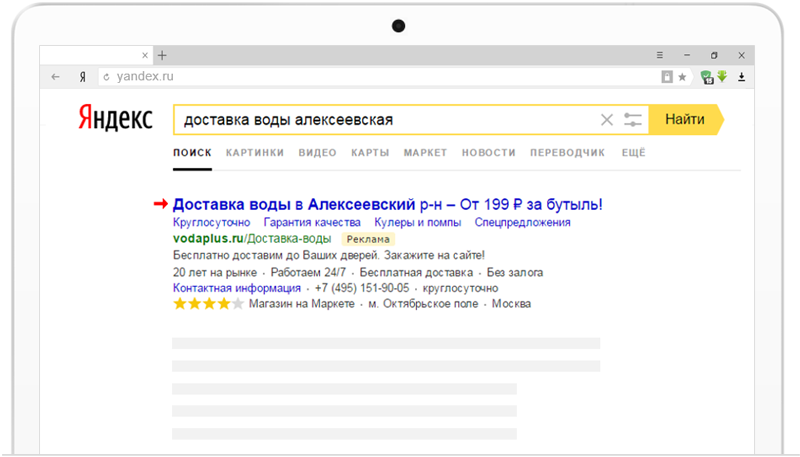Click the Москва text in ad
The height and width of the screenshot is (457, 800).
(511, 304)
